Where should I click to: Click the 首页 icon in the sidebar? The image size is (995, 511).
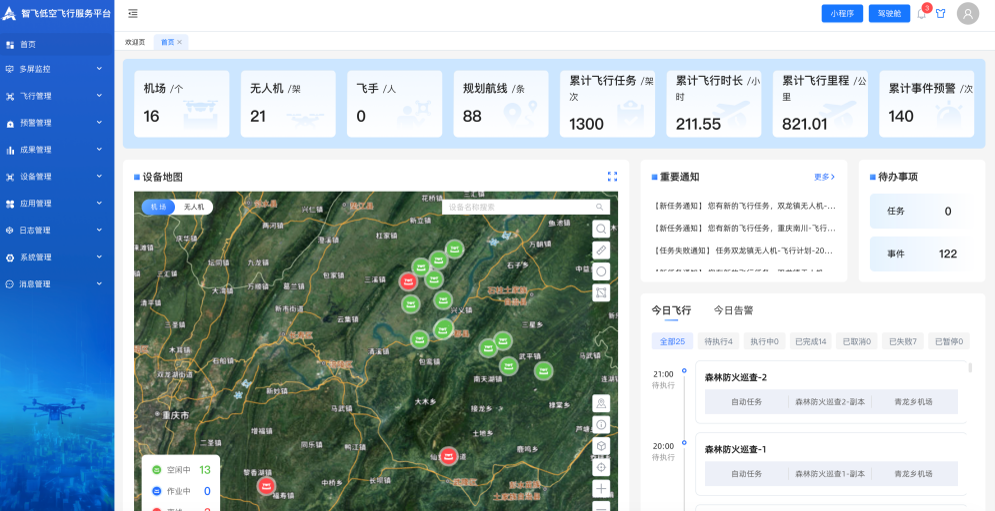(x=10, y=44)
